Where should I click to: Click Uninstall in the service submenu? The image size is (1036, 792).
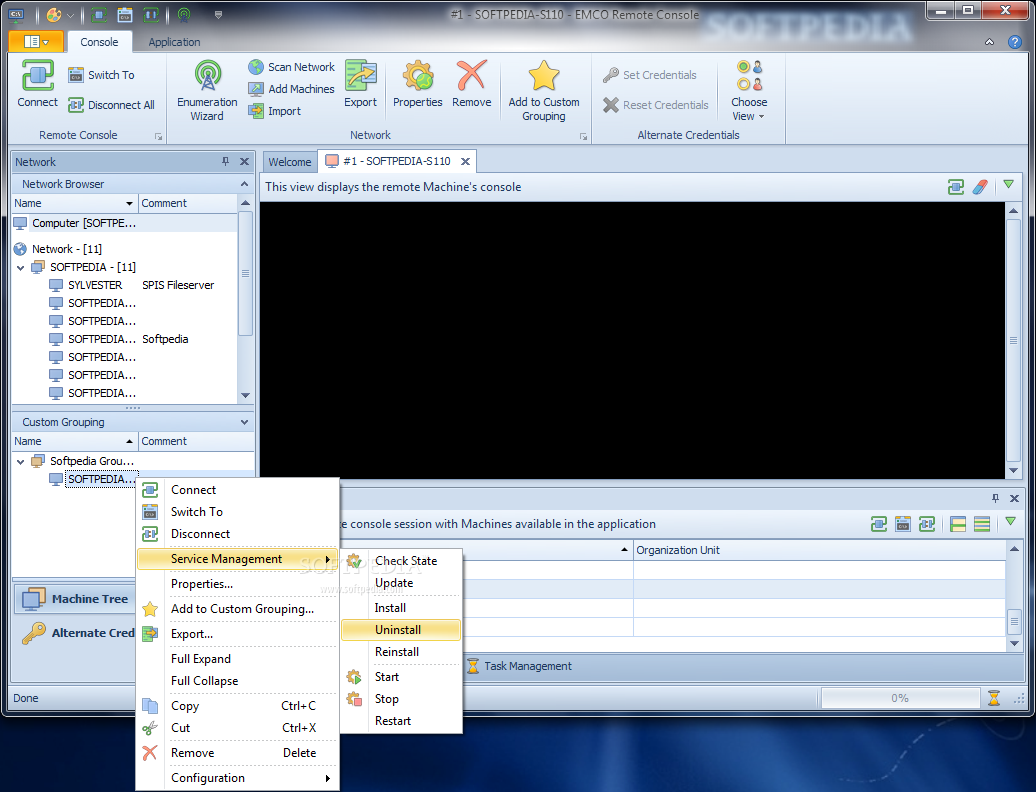401,630
